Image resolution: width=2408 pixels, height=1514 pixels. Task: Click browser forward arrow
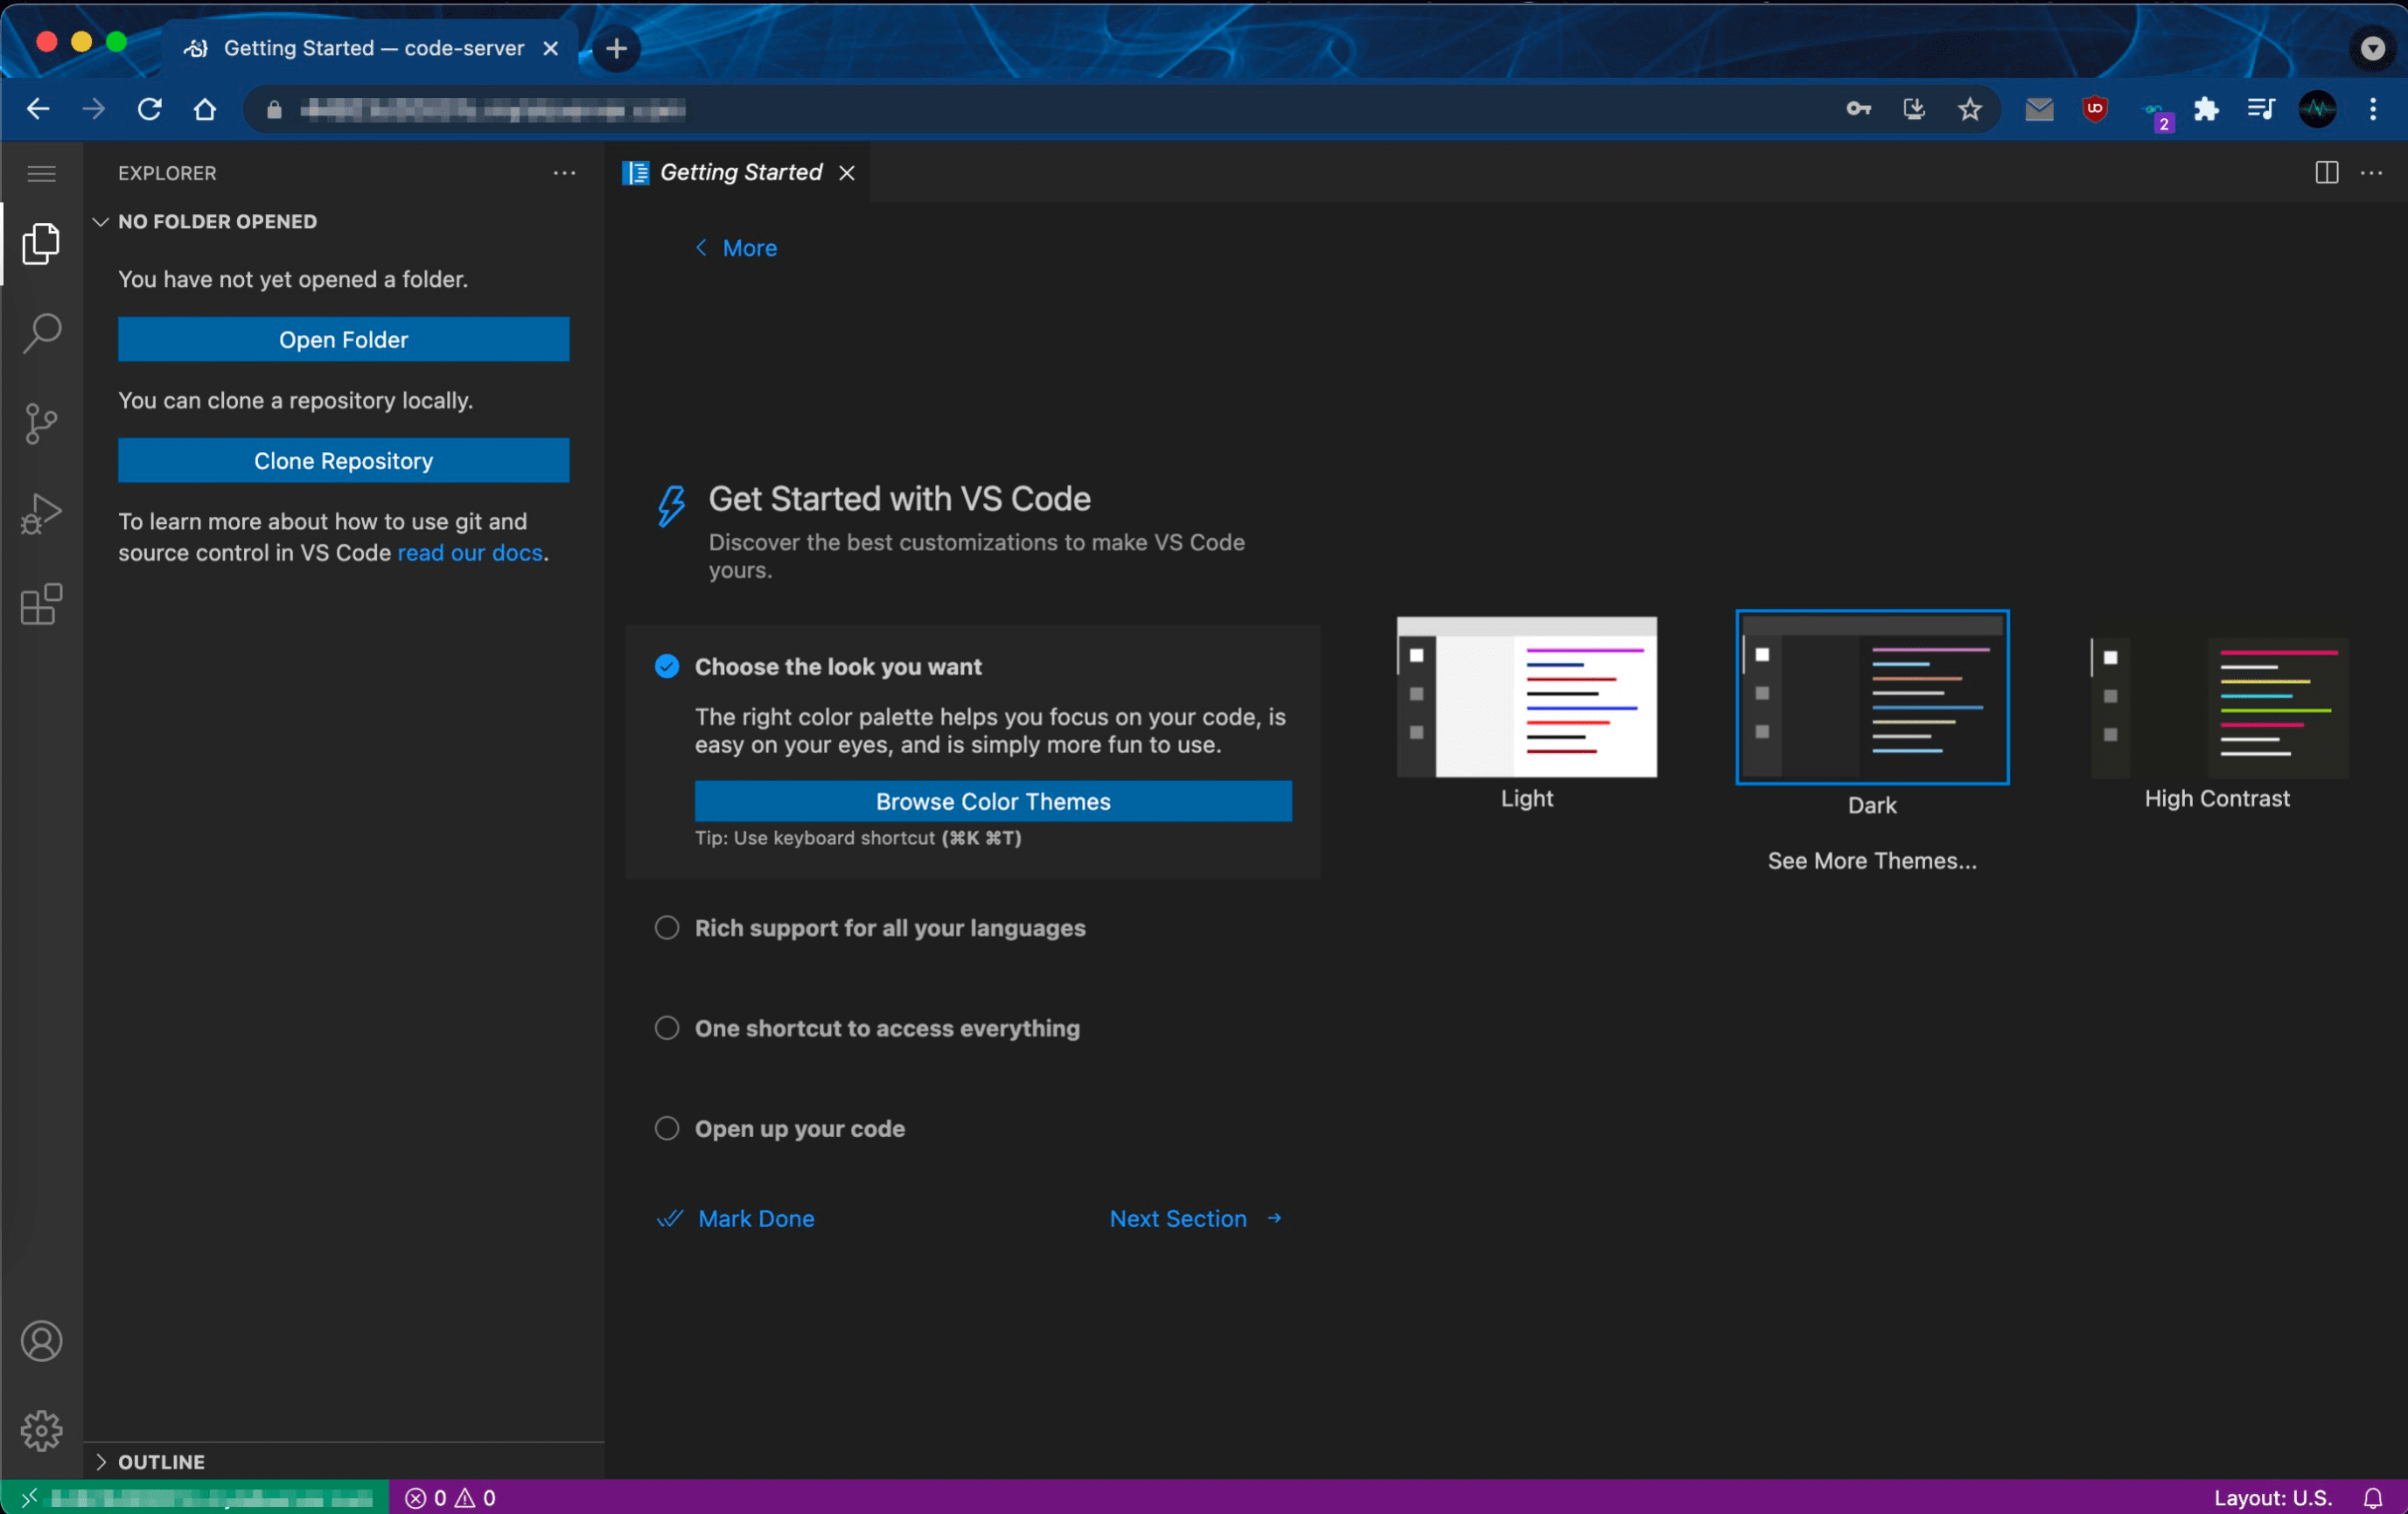click(93, 109)
